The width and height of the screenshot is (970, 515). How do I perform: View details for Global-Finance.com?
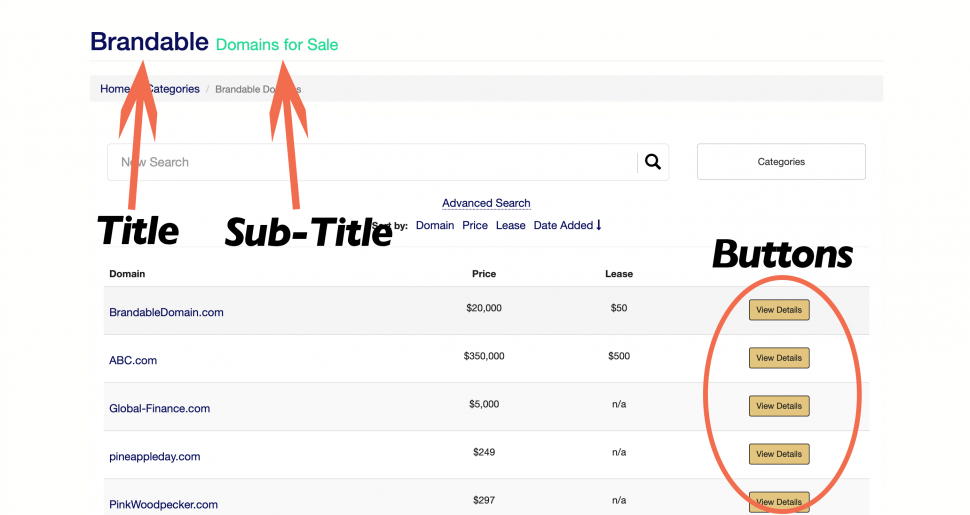tap(779, 406)
